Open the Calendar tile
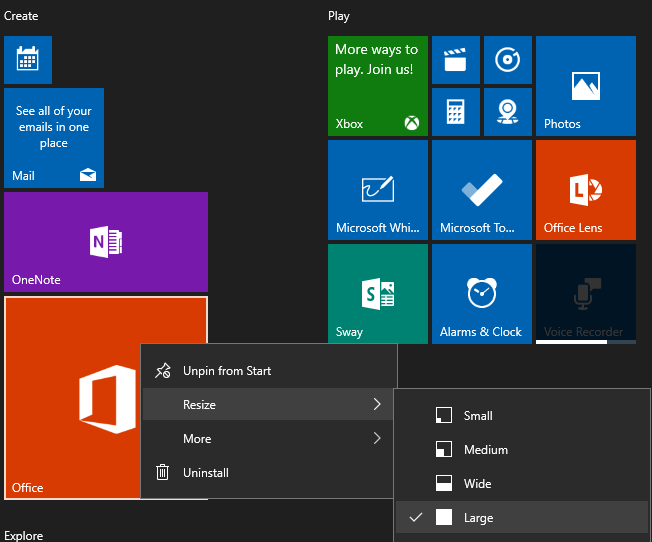 [x=28, y=59]
